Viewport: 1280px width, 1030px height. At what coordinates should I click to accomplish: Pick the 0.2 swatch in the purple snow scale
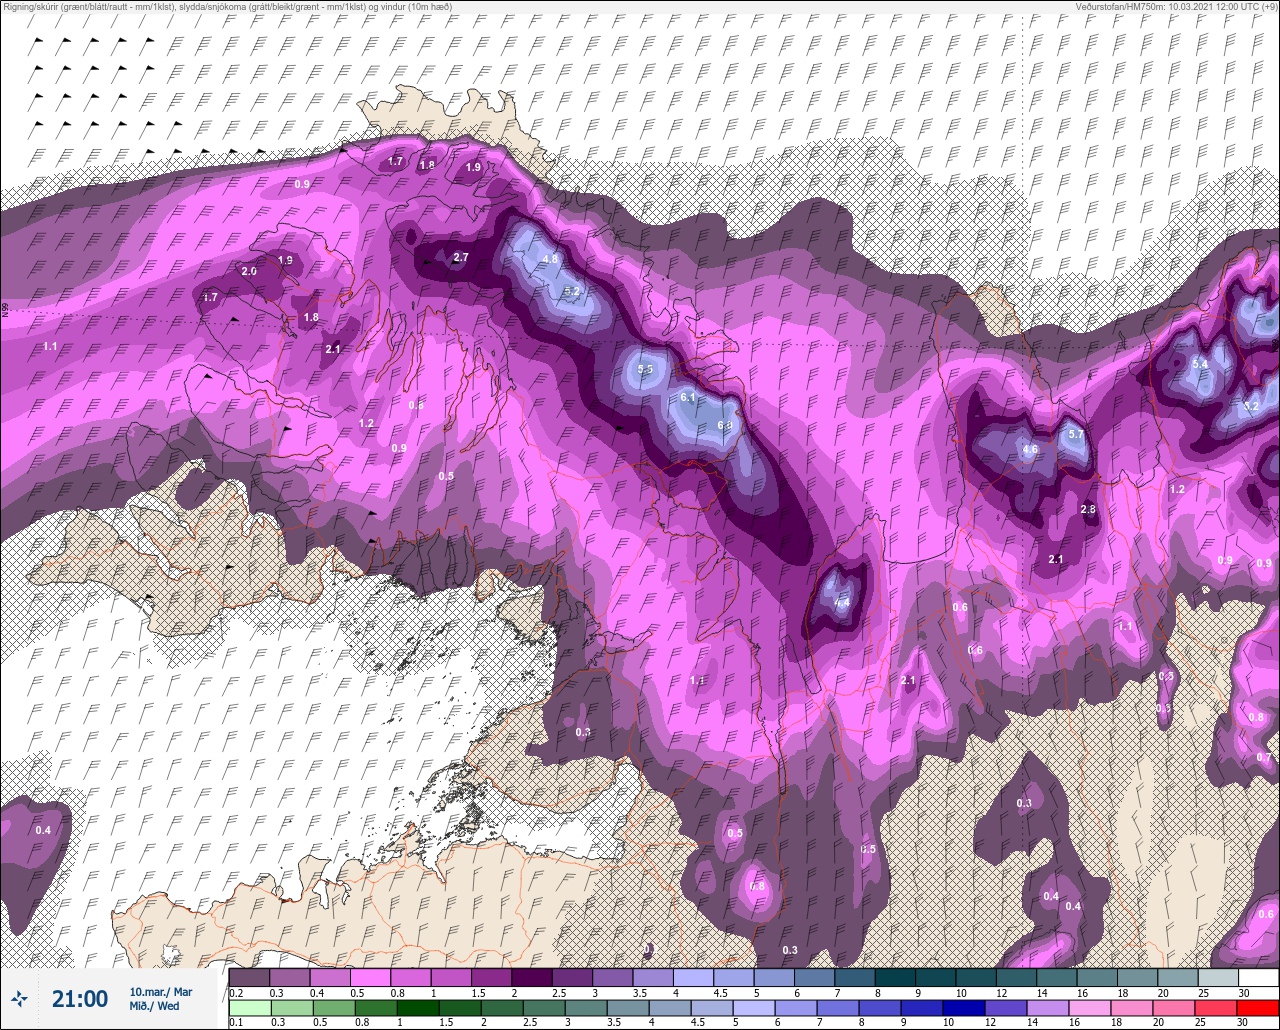249,977
